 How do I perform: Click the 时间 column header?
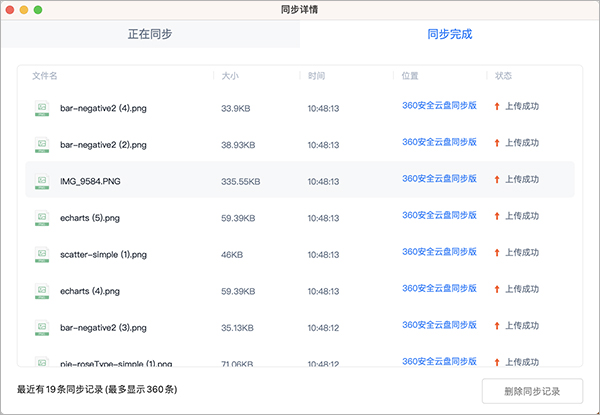(316, 76)
